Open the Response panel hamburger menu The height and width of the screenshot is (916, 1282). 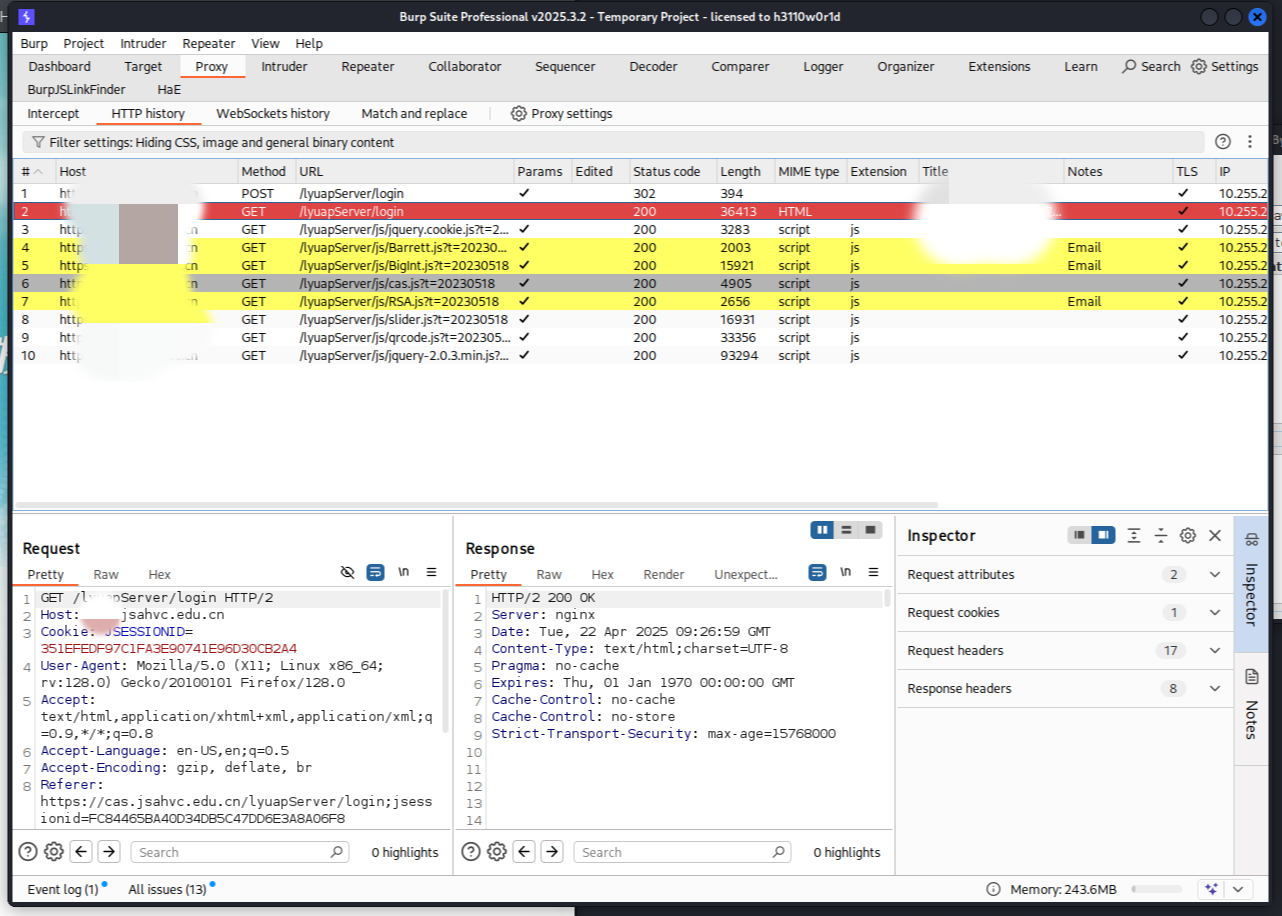pos(873,572)
